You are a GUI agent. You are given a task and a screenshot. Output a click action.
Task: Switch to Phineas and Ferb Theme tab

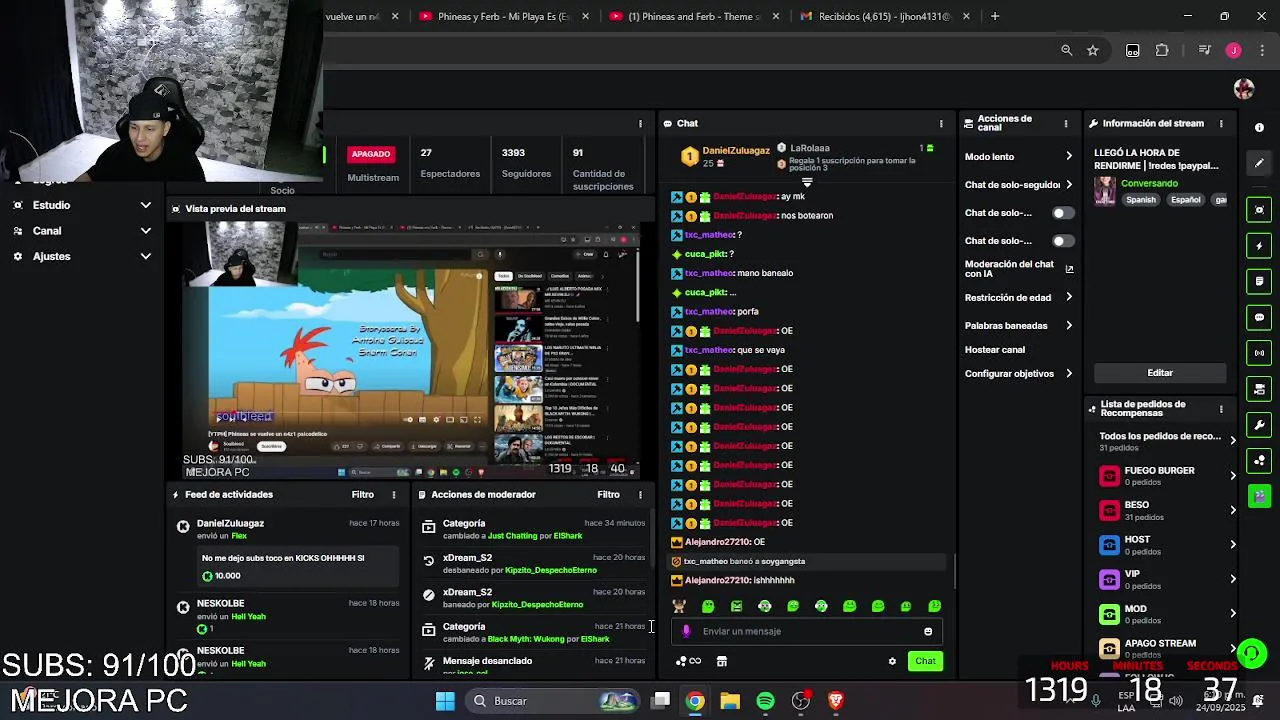[693, 16]
